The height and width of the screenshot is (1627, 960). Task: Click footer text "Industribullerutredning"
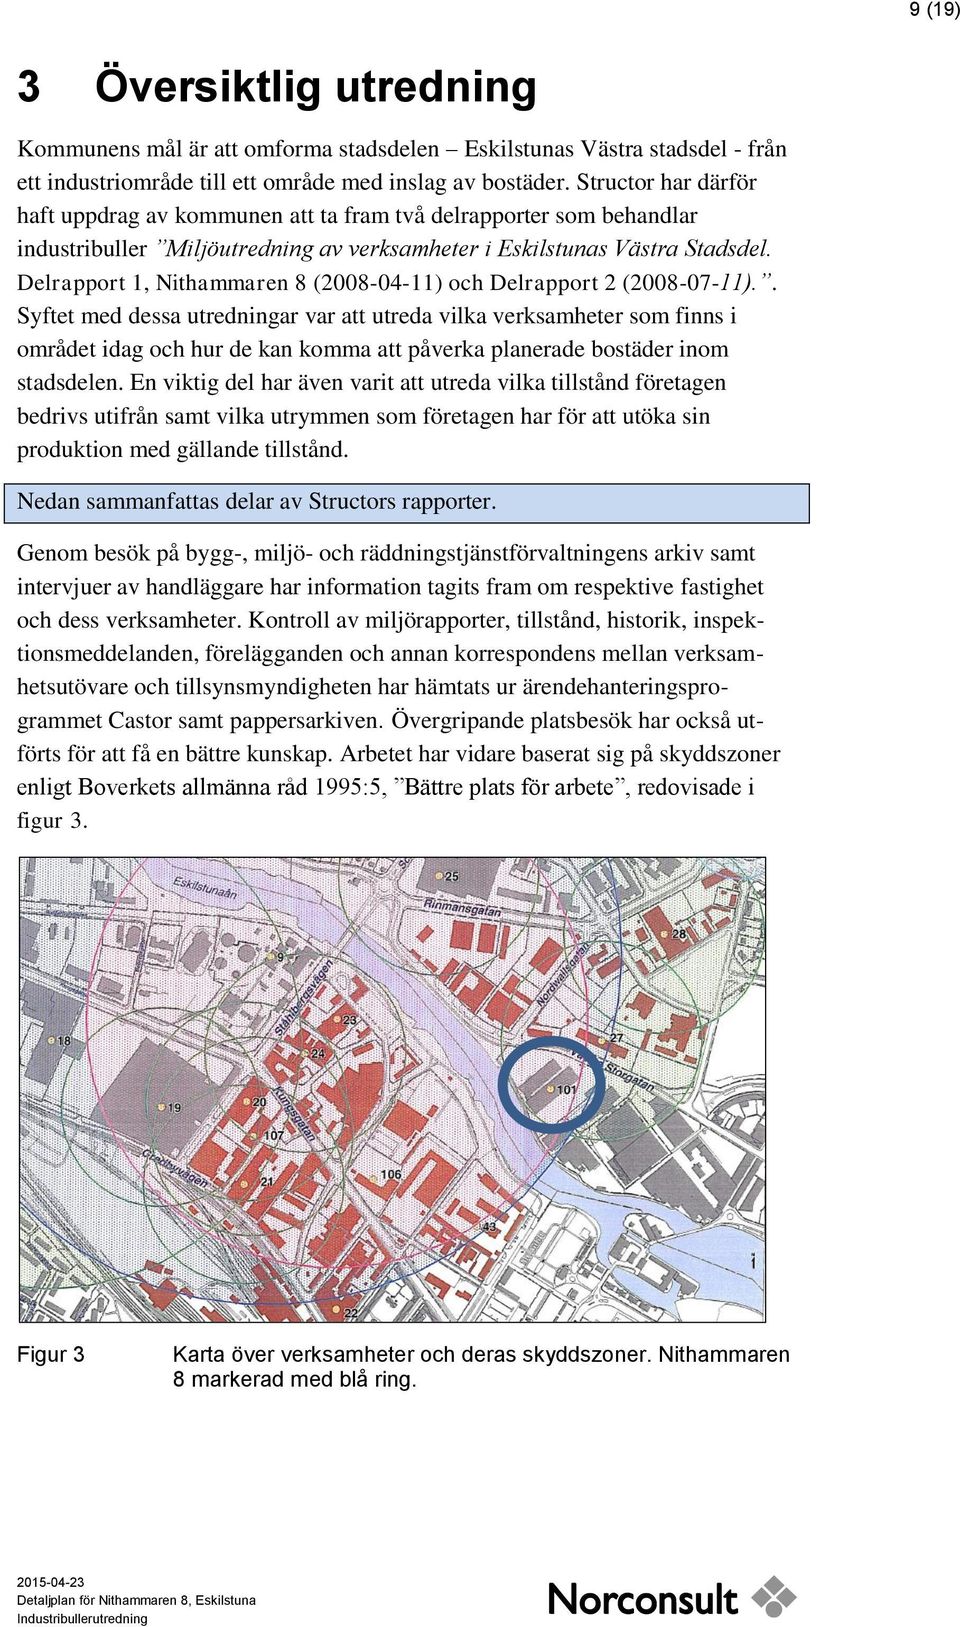[x=82, y=1618]
